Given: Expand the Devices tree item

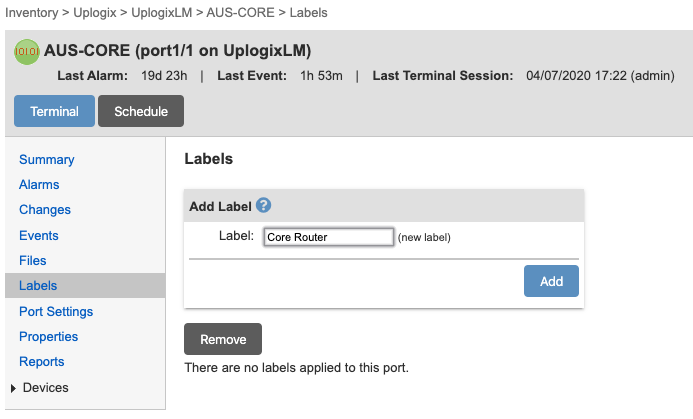Looking at the screenshot, I should tap(13, 388).
